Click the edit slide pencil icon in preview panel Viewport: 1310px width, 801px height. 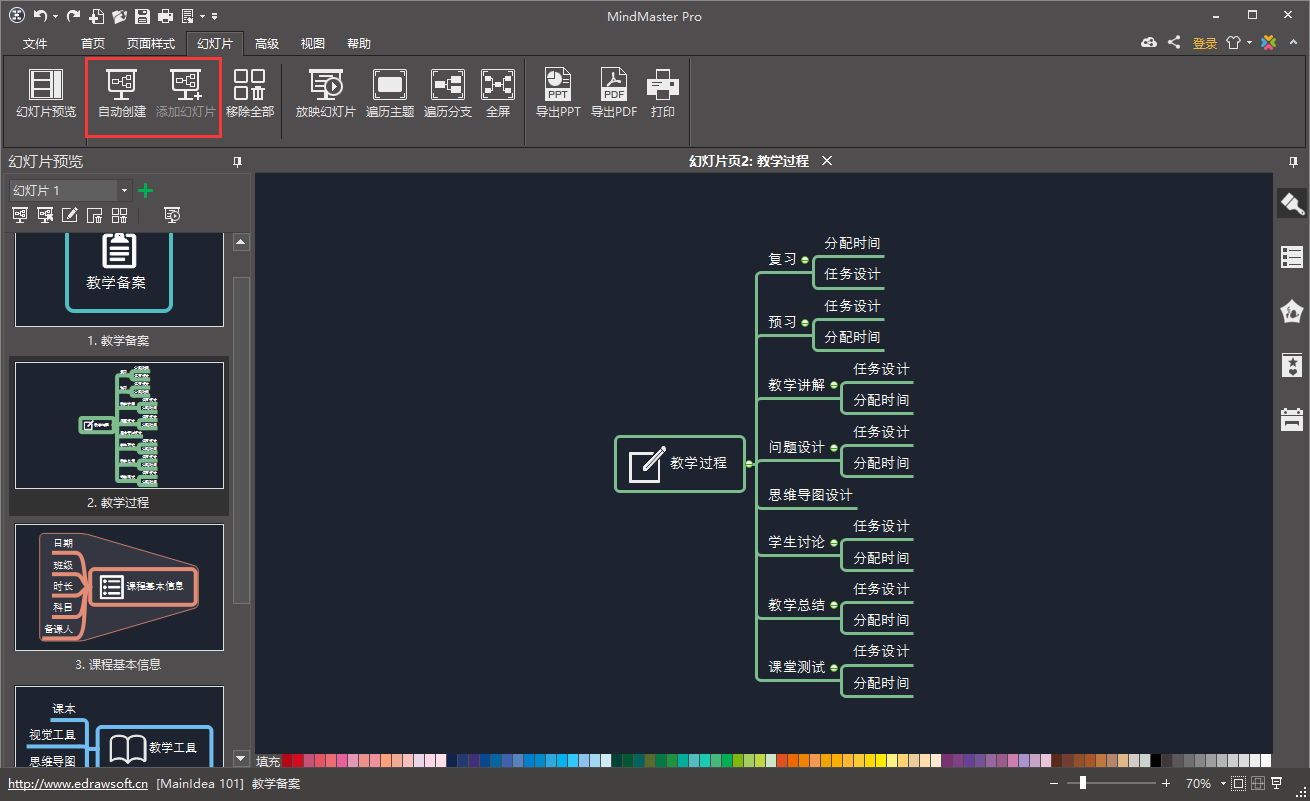click(x=70, y=215)
